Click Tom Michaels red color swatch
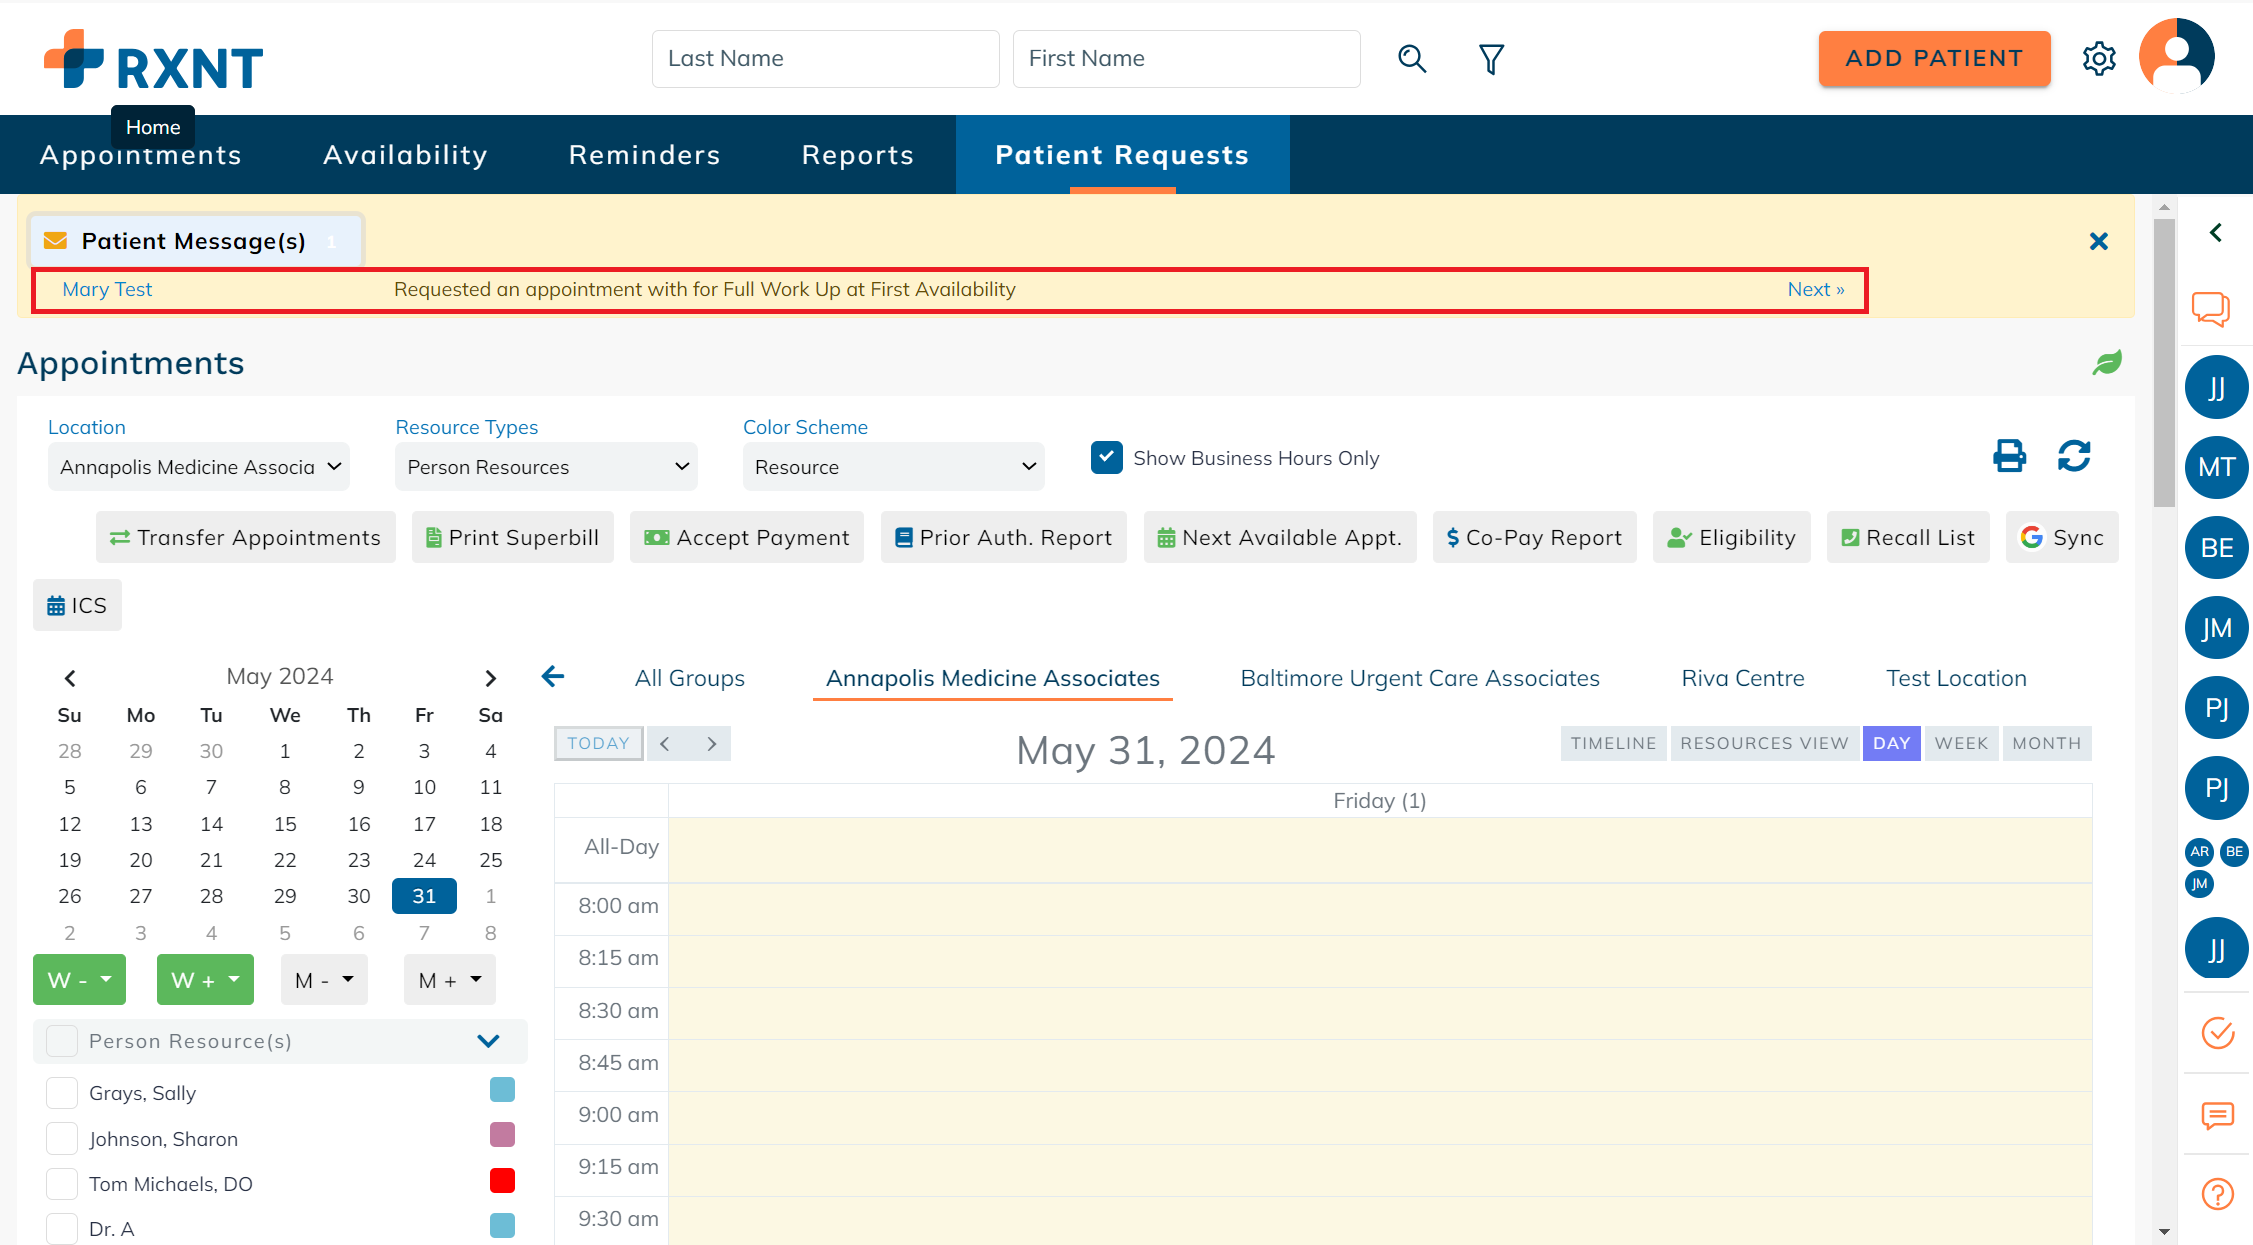Viewport: 2253px width, 1245px height. tap(502, 1181)
